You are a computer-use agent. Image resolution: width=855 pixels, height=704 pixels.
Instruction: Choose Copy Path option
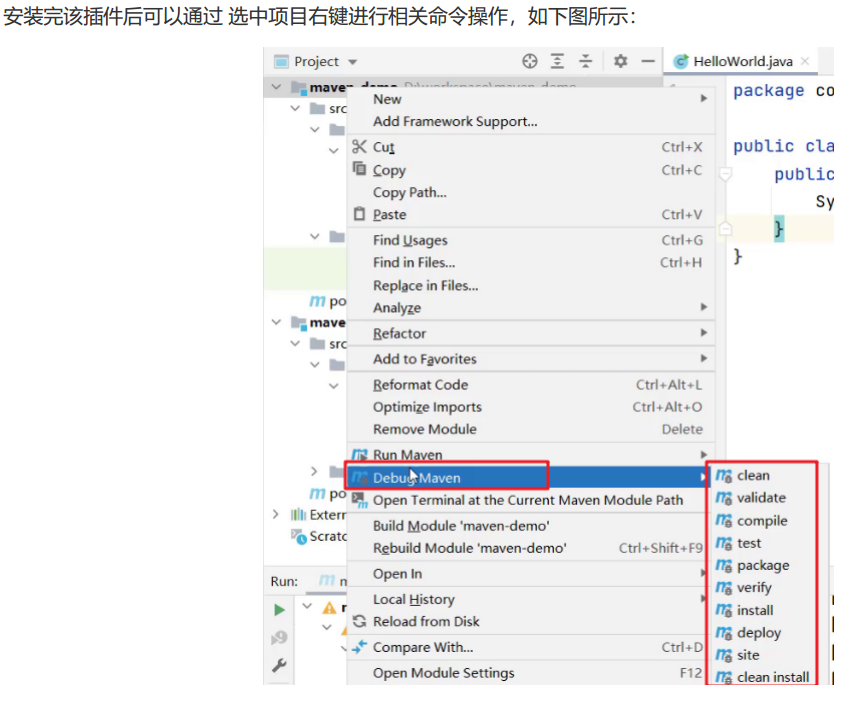point(531,192)
